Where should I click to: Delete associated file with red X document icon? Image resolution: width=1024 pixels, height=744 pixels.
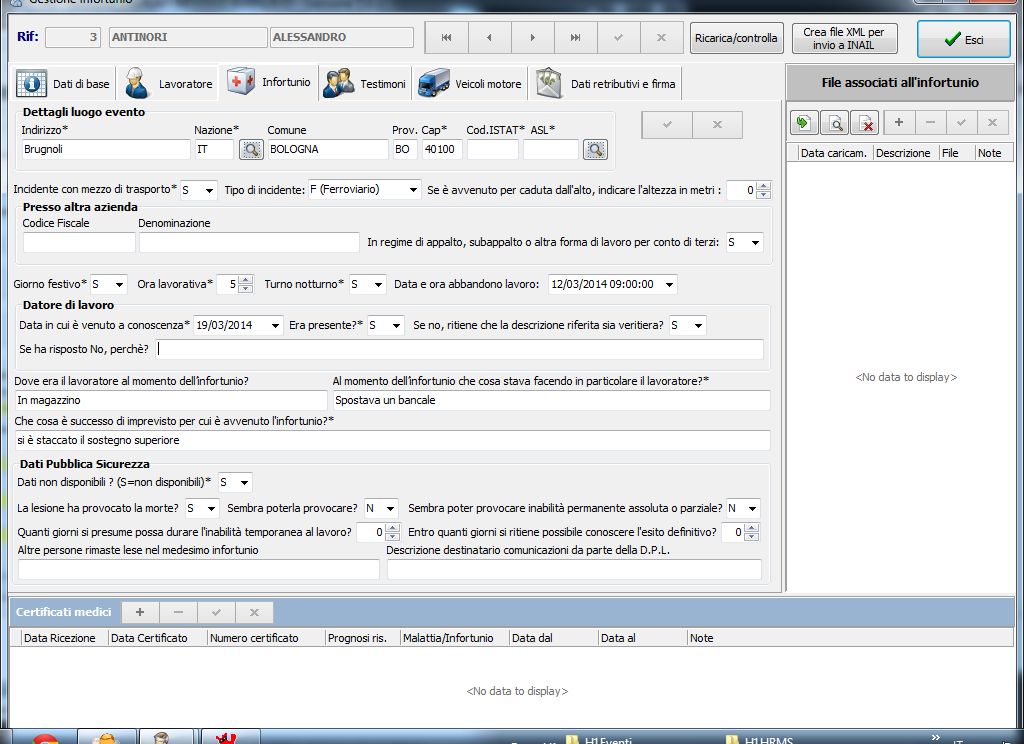pyautogui.click(x=865, y=123)
